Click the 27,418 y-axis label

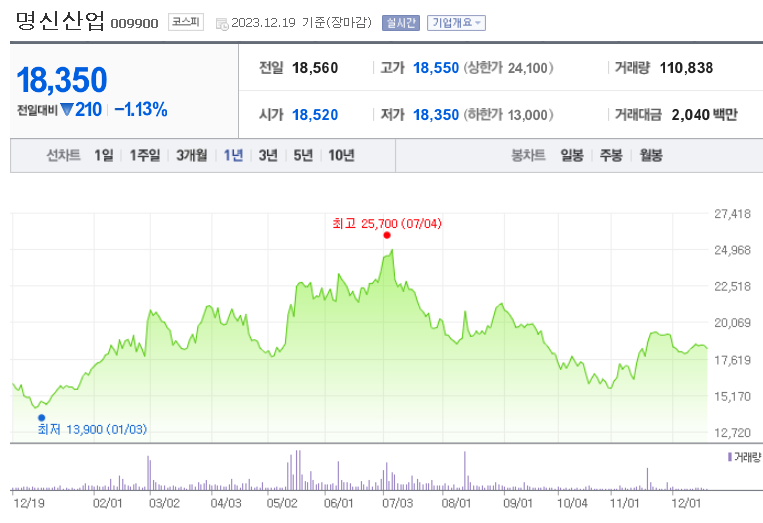click(x=732, y=214)
